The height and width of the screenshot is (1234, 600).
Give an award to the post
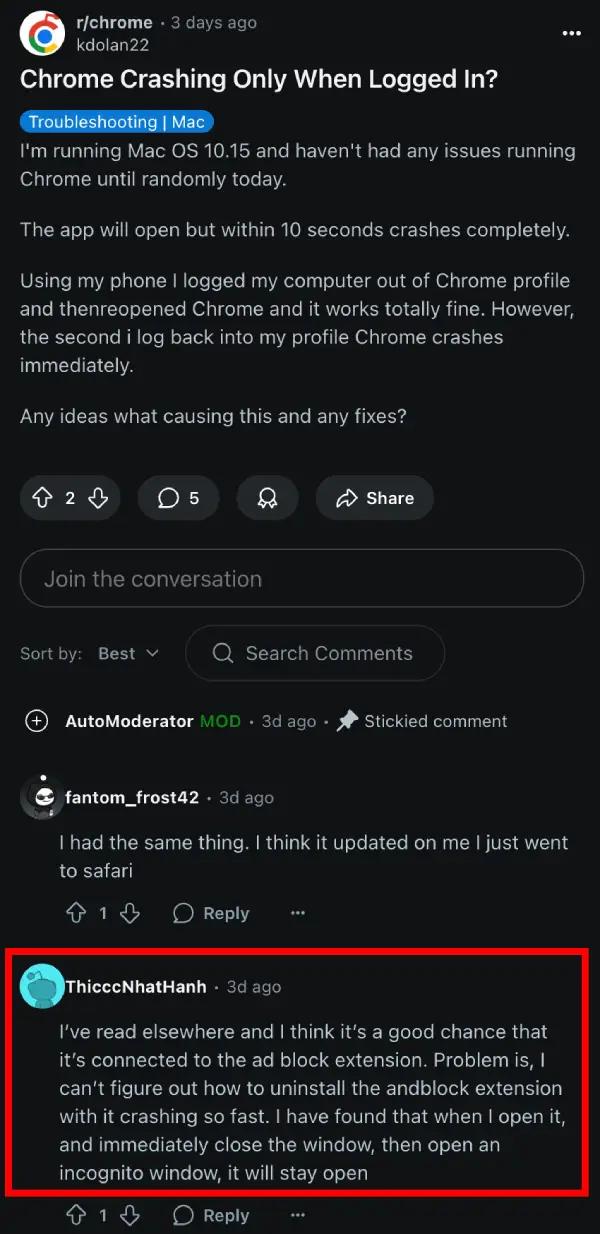click(x=267, y=498)
